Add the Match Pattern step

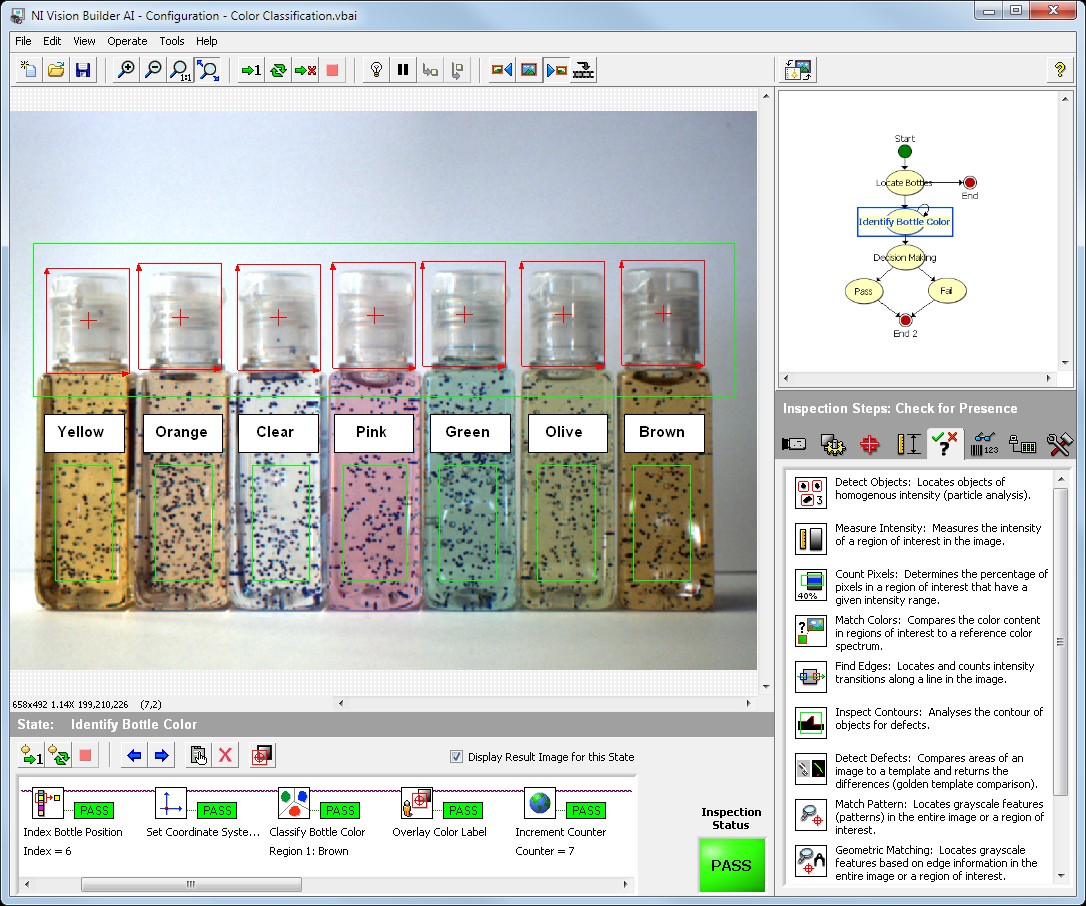[x=921, y=816]
